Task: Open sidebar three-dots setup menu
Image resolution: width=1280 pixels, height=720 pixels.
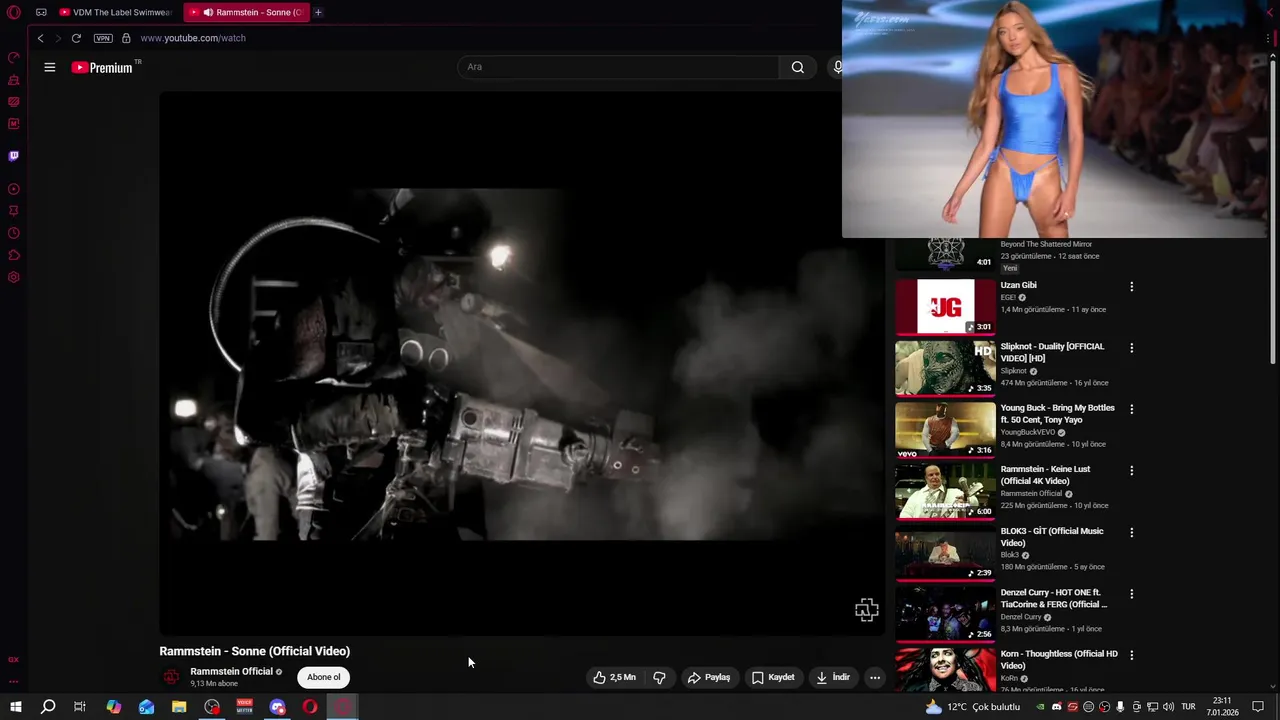Action: tap(14, 681)
